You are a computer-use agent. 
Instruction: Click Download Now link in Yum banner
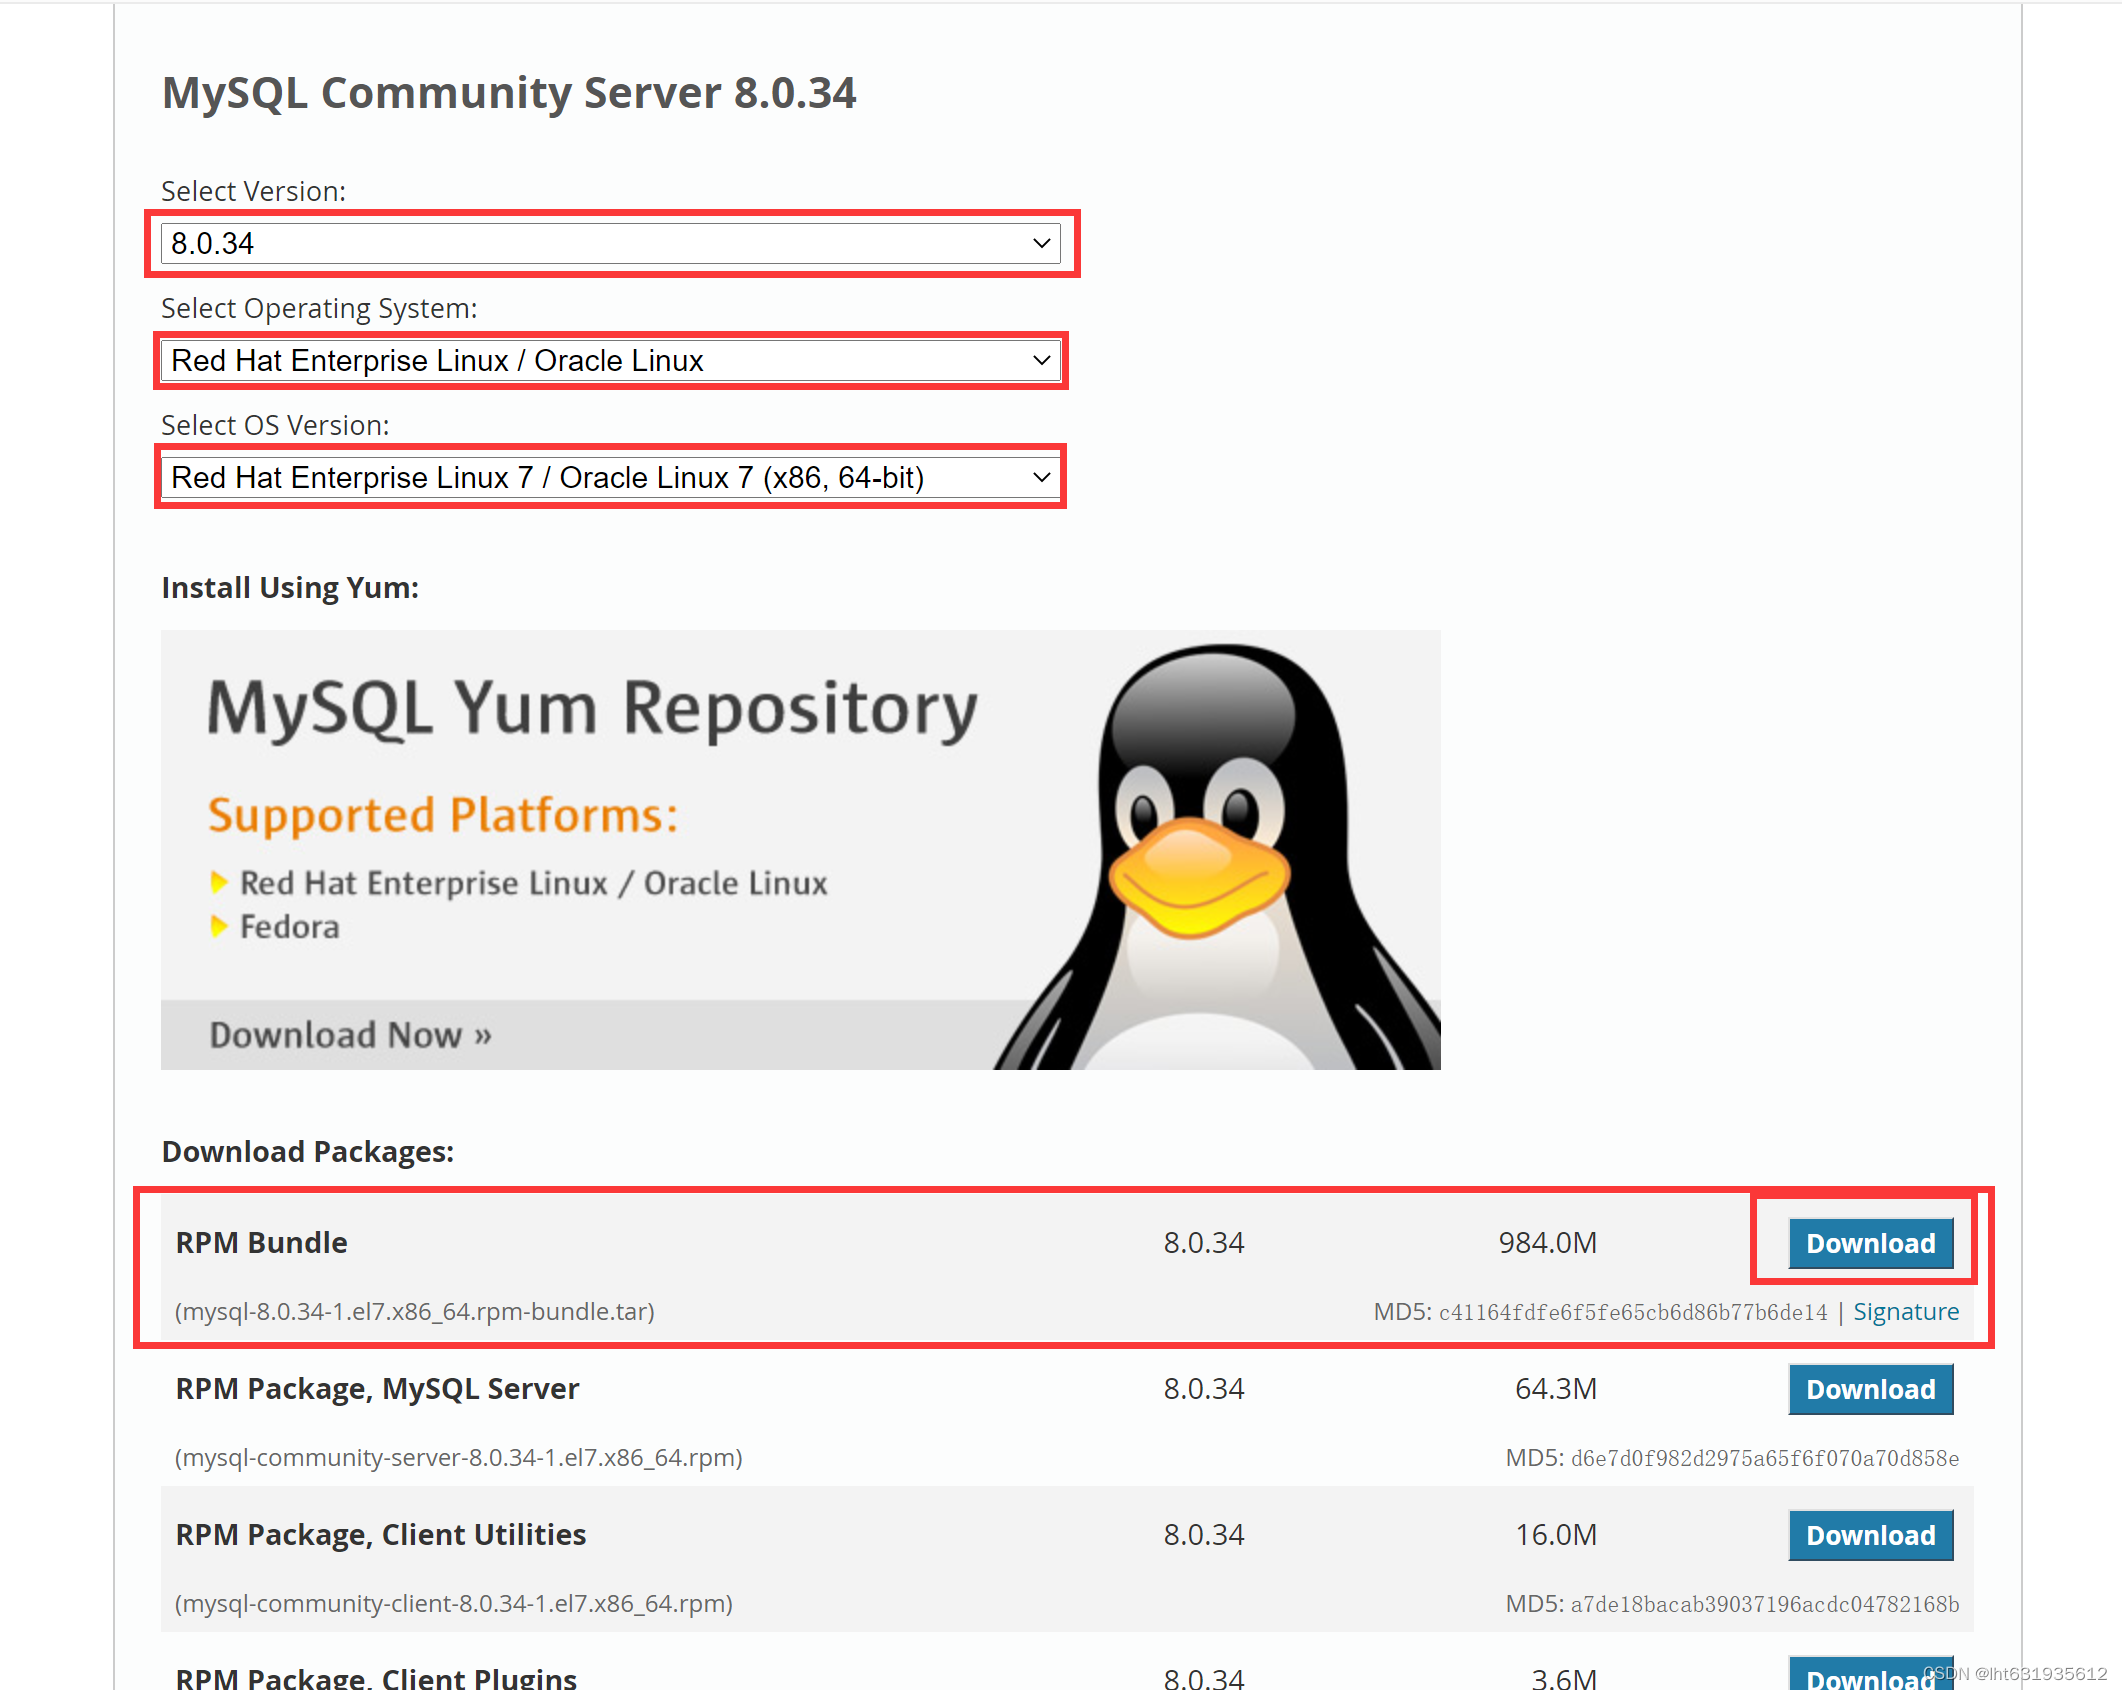point(350,1035)
